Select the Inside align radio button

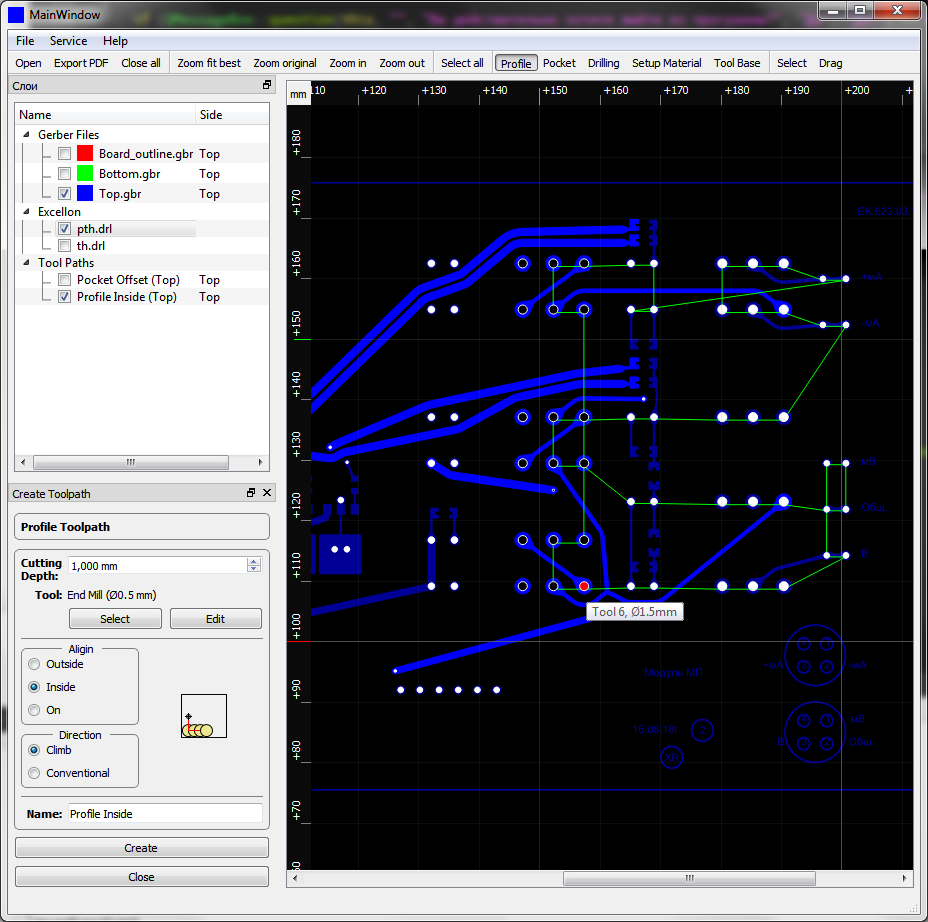pyautogui.click(x=34, y=686)
